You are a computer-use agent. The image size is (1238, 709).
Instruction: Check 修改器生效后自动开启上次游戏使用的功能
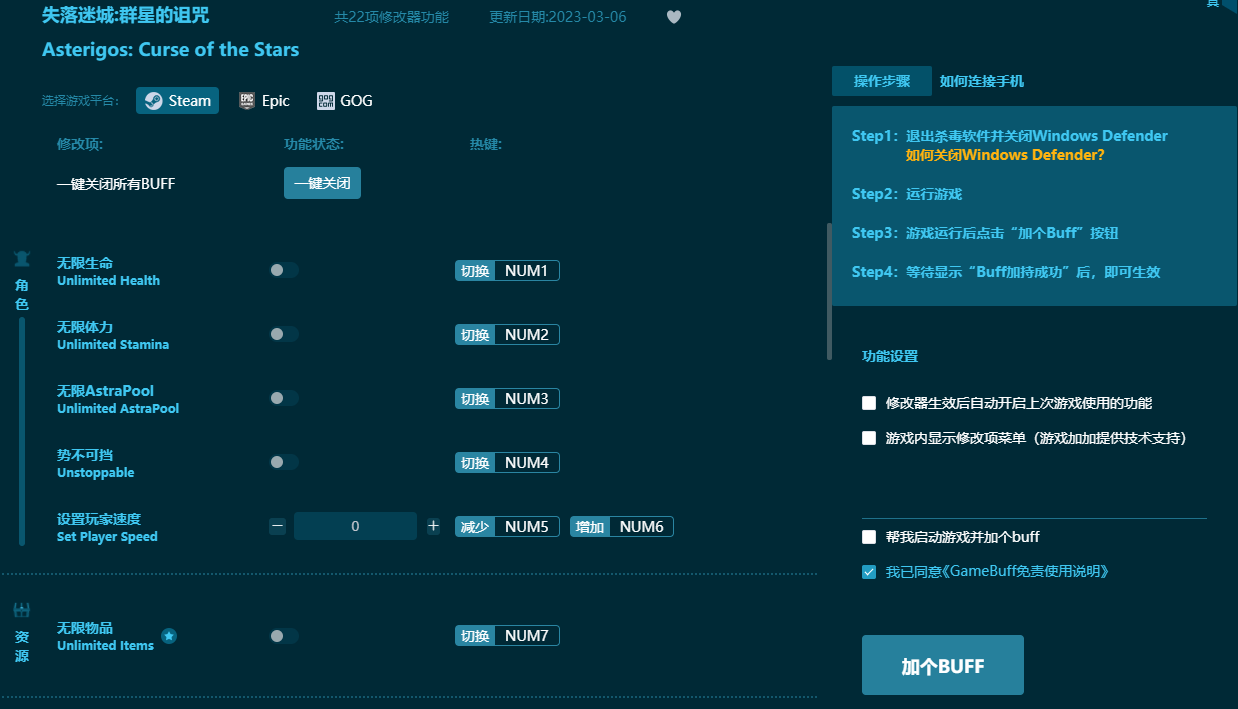click(869, 403)
